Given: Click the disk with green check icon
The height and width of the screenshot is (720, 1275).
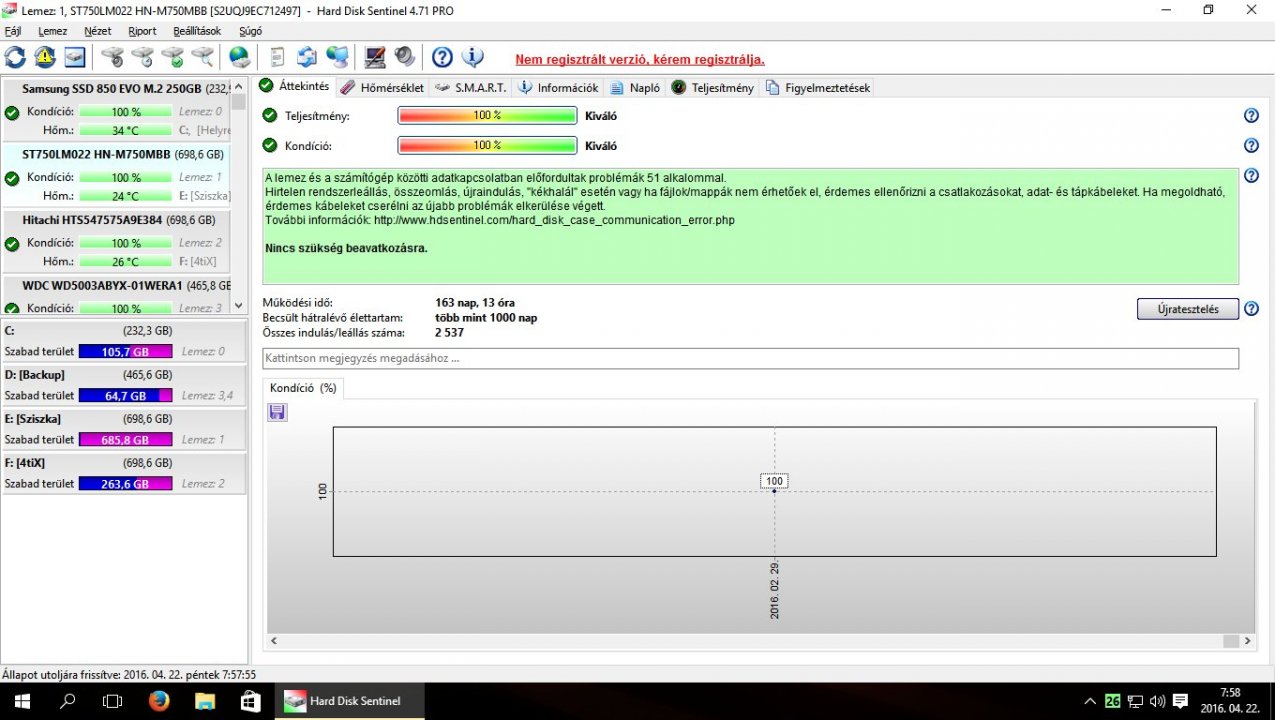Looking at the screenshot, I should (173, 57).
